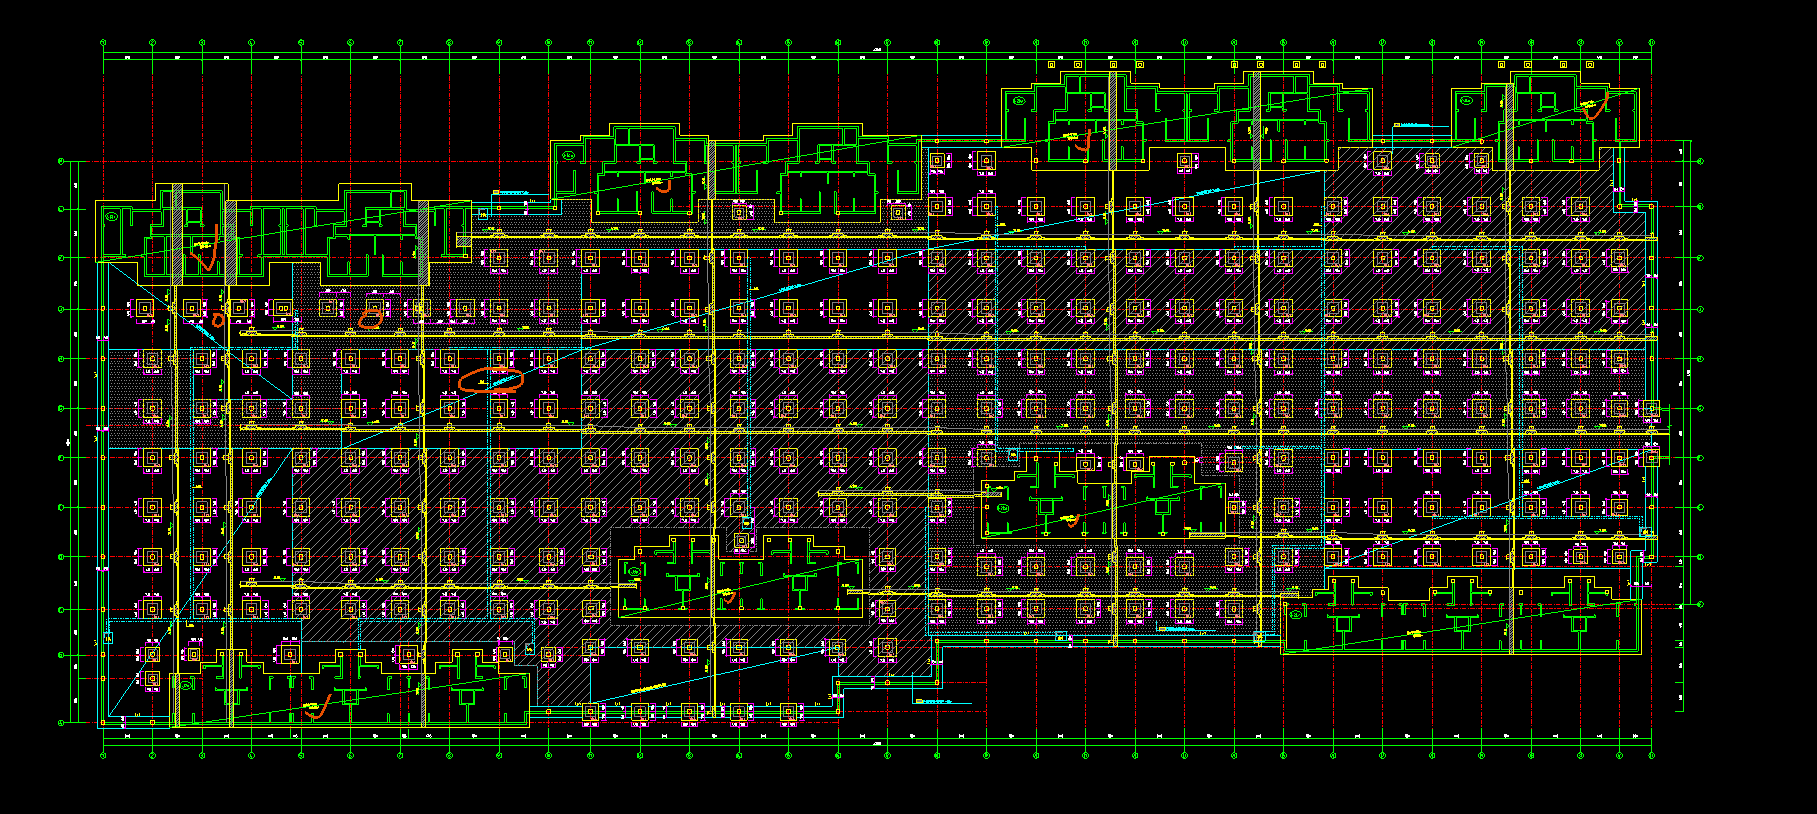Select the oval room tag in upper-left building

[x=112, y=216]
